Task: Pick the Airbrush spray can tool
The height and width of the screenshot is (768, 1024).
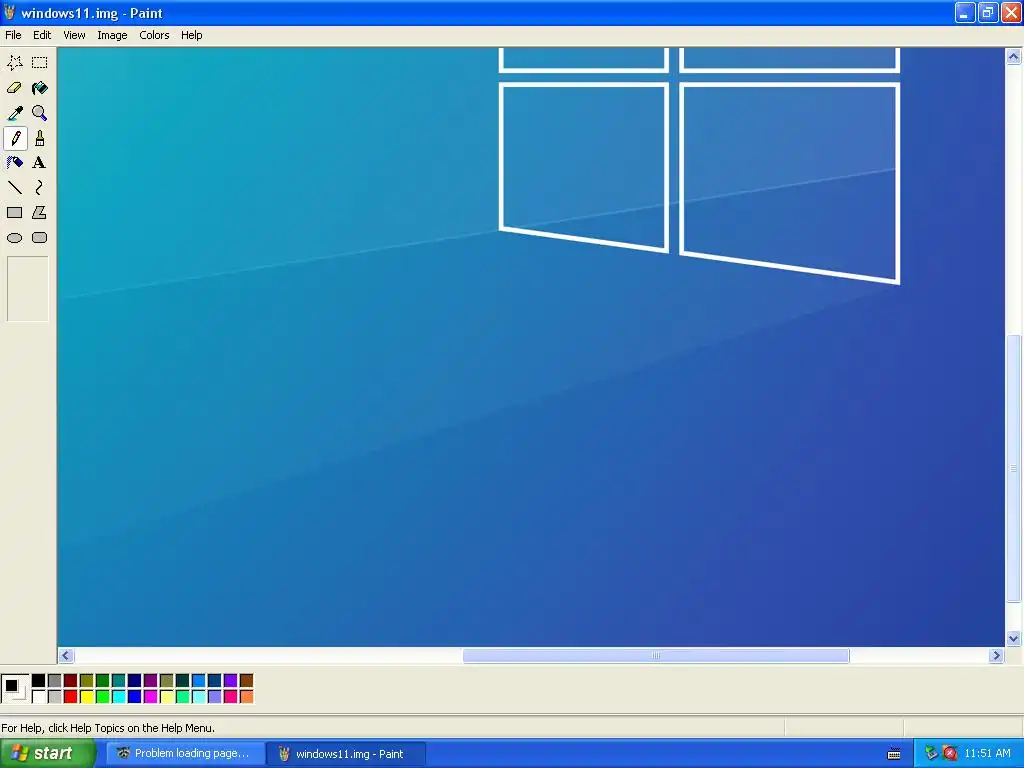Action: (x=14, y=163)
